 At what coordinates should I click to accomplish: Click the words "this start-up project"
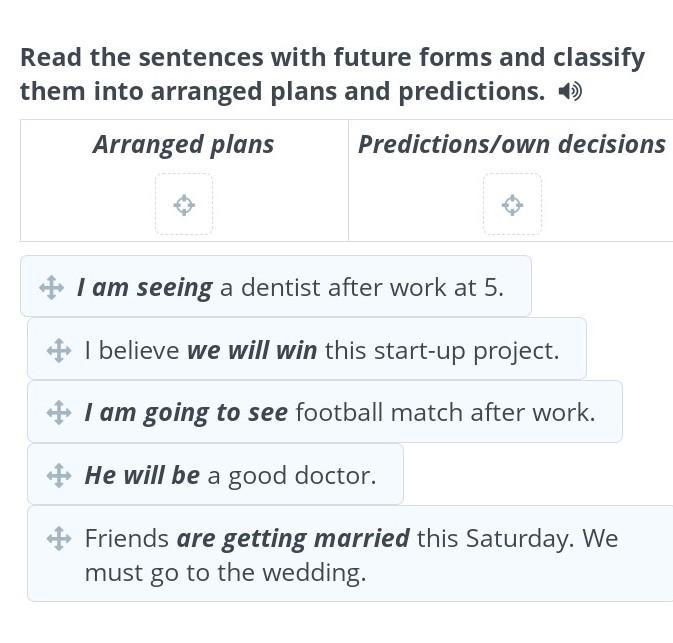pyautogui.click(x=442, y=351)
